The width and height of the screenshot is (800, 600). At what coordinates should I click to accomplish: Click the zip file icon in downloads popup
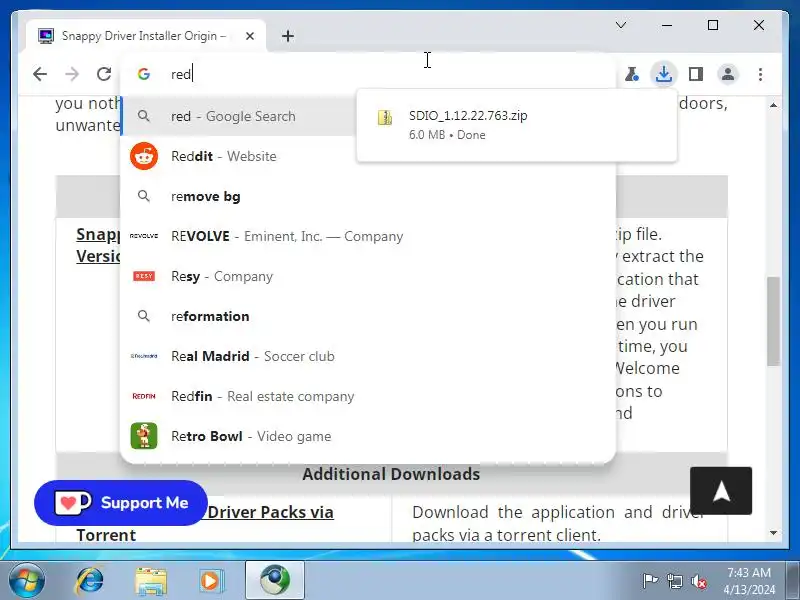(x=385, y=117)
